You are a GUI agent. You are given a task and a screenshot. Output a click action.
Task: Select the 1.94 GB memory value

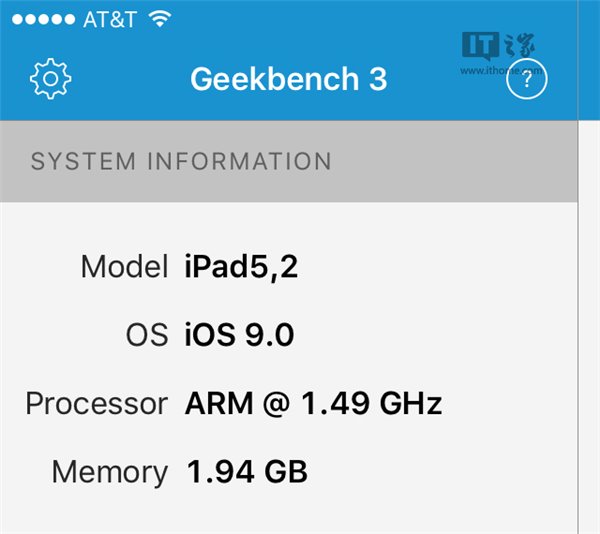coord(247,471)
